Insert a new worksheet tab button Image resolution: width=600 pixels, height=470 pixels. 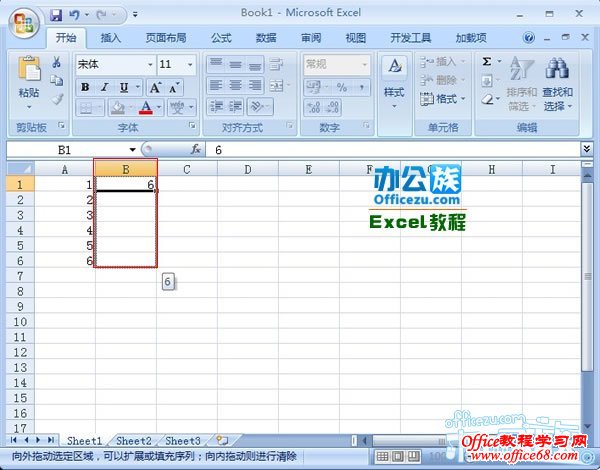click(x=222, y=440)
